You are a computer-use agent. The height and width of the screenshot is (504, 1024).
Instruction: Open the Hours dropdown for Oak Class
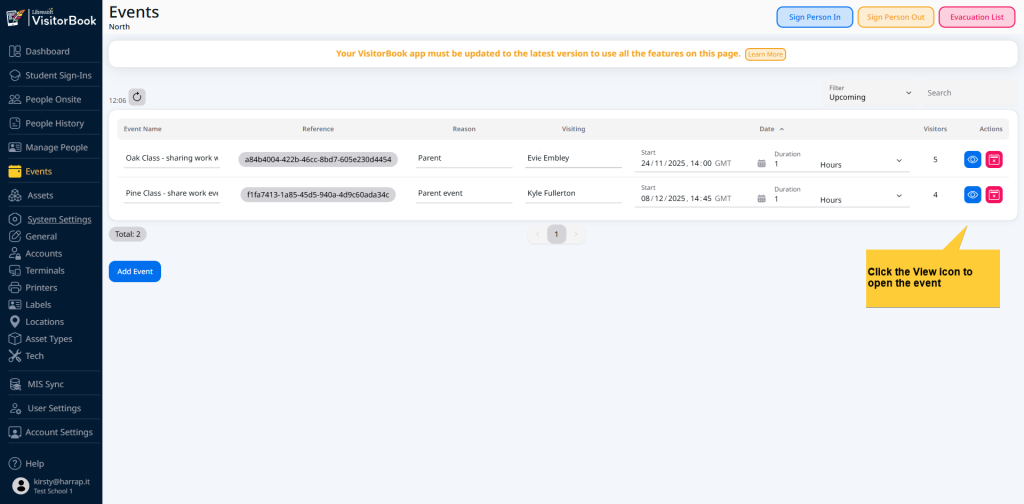point(860,163)
